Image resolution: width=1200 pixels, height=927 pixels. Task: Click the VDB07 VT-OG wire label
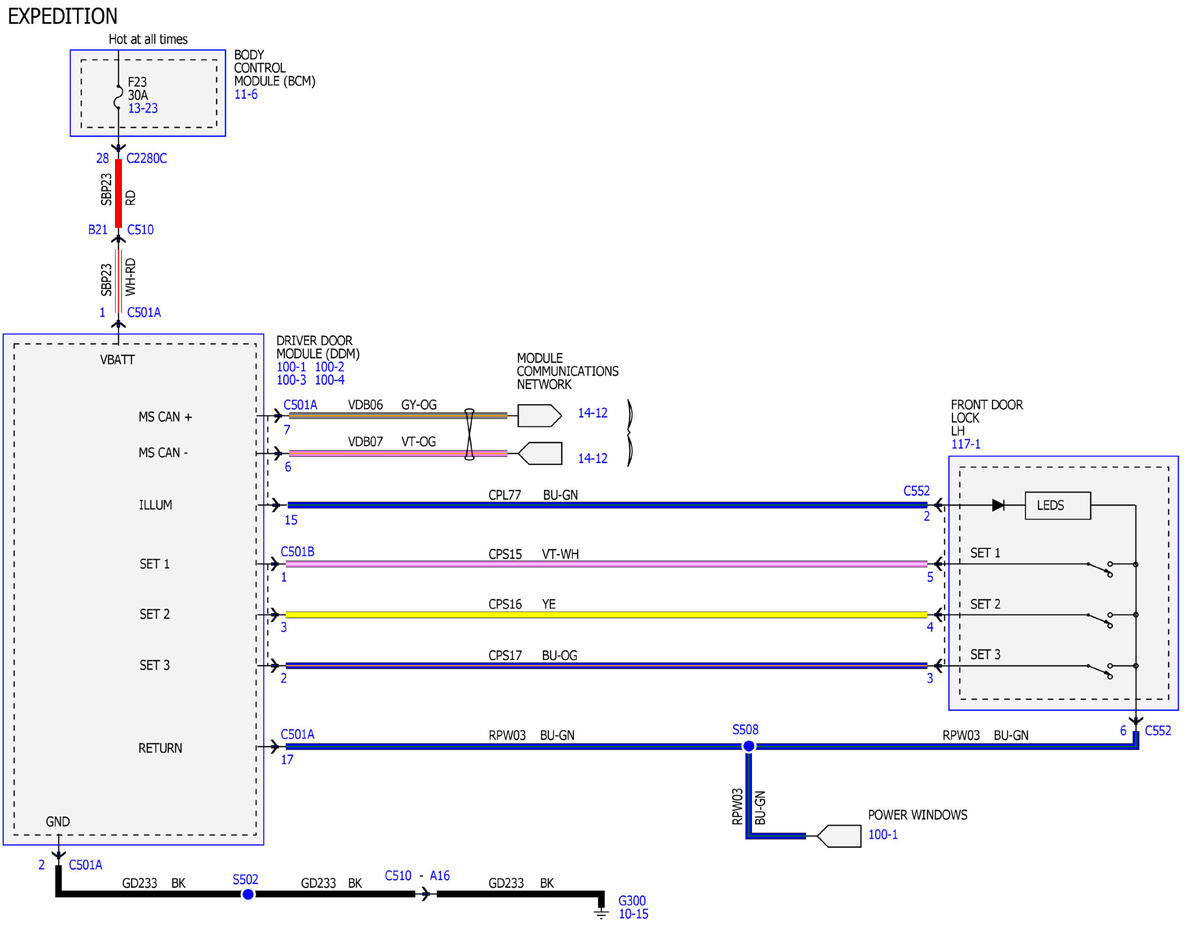pyautogui.click(x=392, y=441)
